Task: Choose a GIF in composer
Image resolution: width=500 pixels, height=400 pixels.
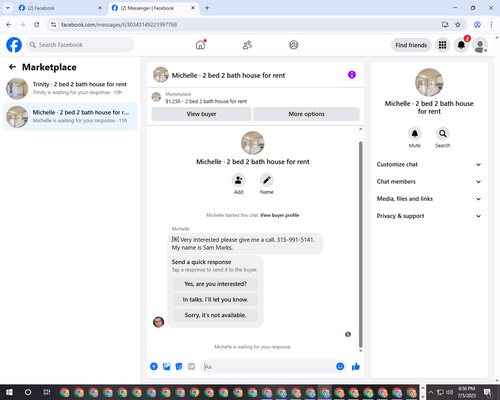Action: [191, 367]
